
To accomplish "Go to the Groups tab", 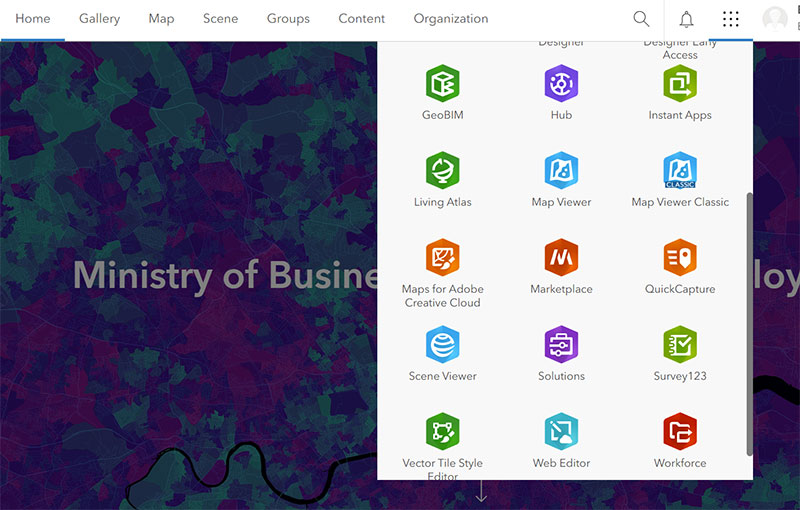I will 288,19.
